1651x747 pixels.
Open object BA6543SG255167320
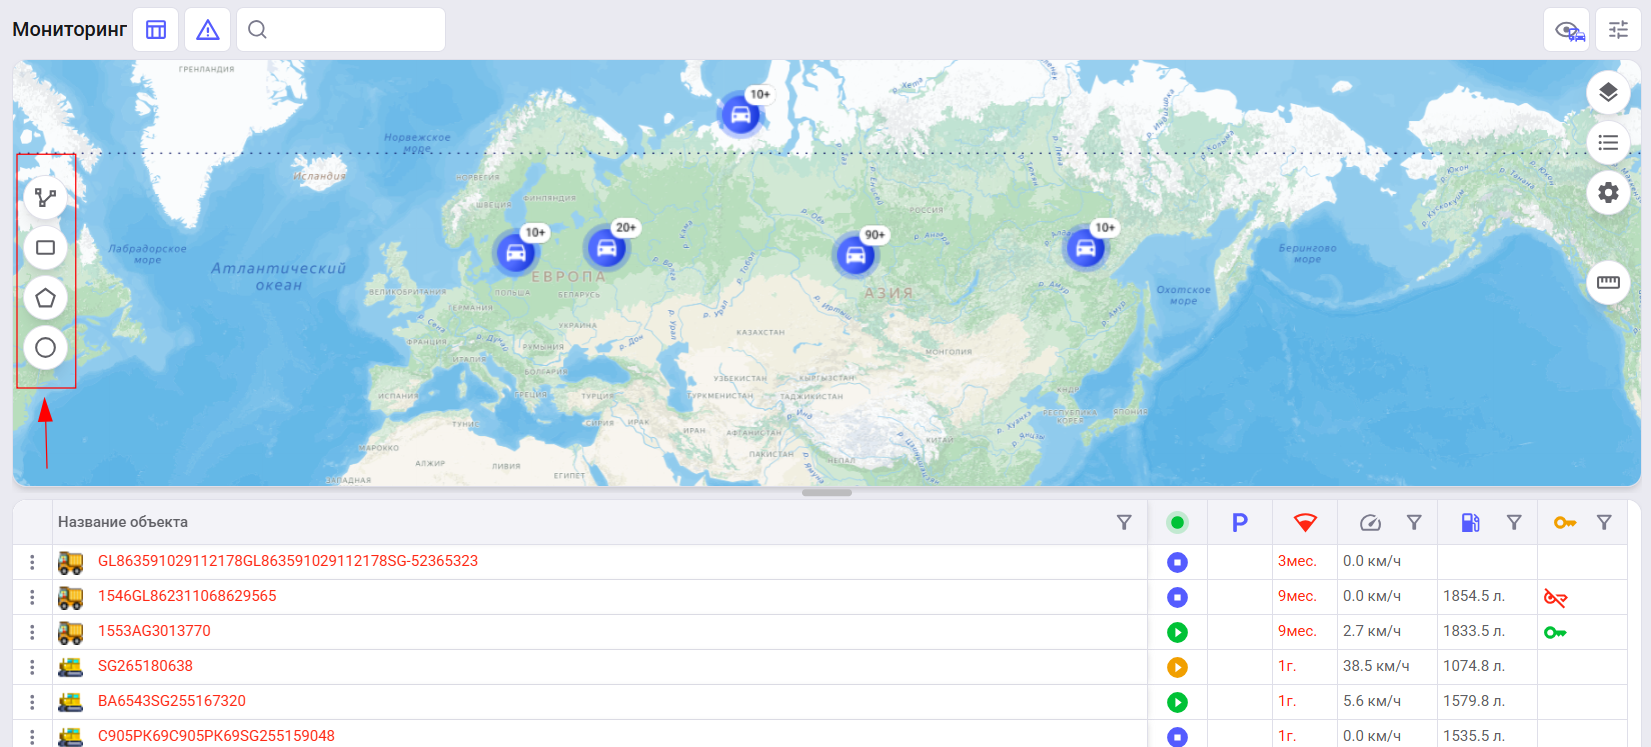tap(171, 701)
